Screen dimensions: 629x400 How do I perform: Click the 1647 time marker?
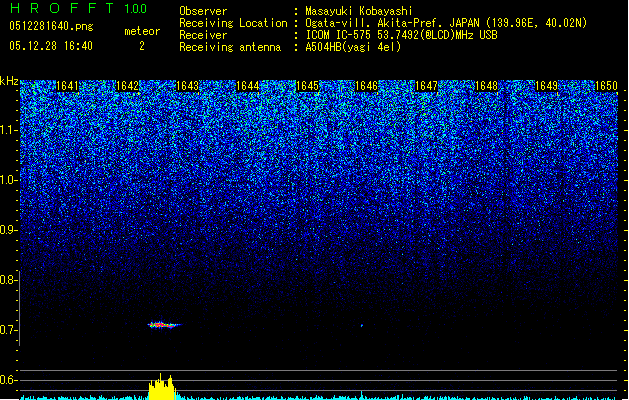point(426,86)
